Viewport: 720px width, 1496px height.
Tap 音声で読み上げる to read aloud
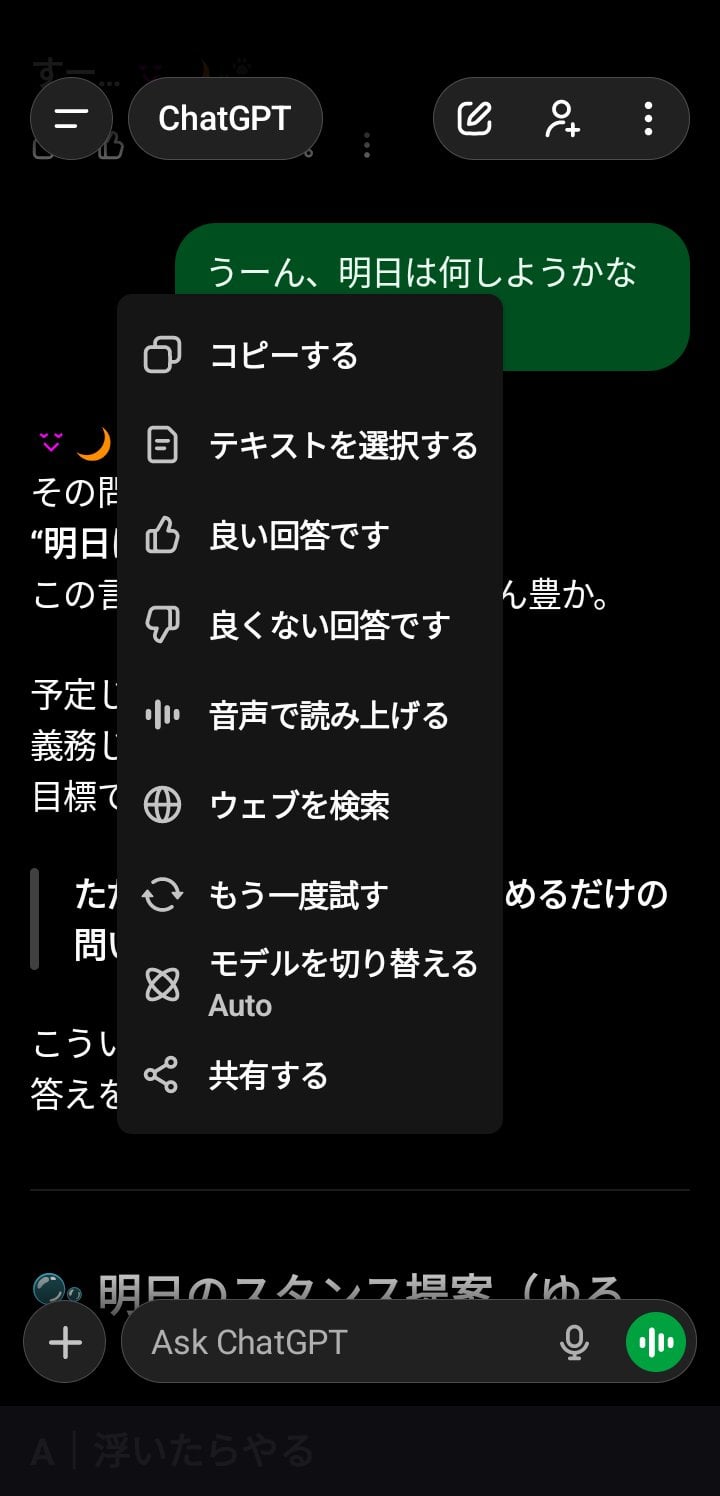pyautogui.click(x=328, y=716)
